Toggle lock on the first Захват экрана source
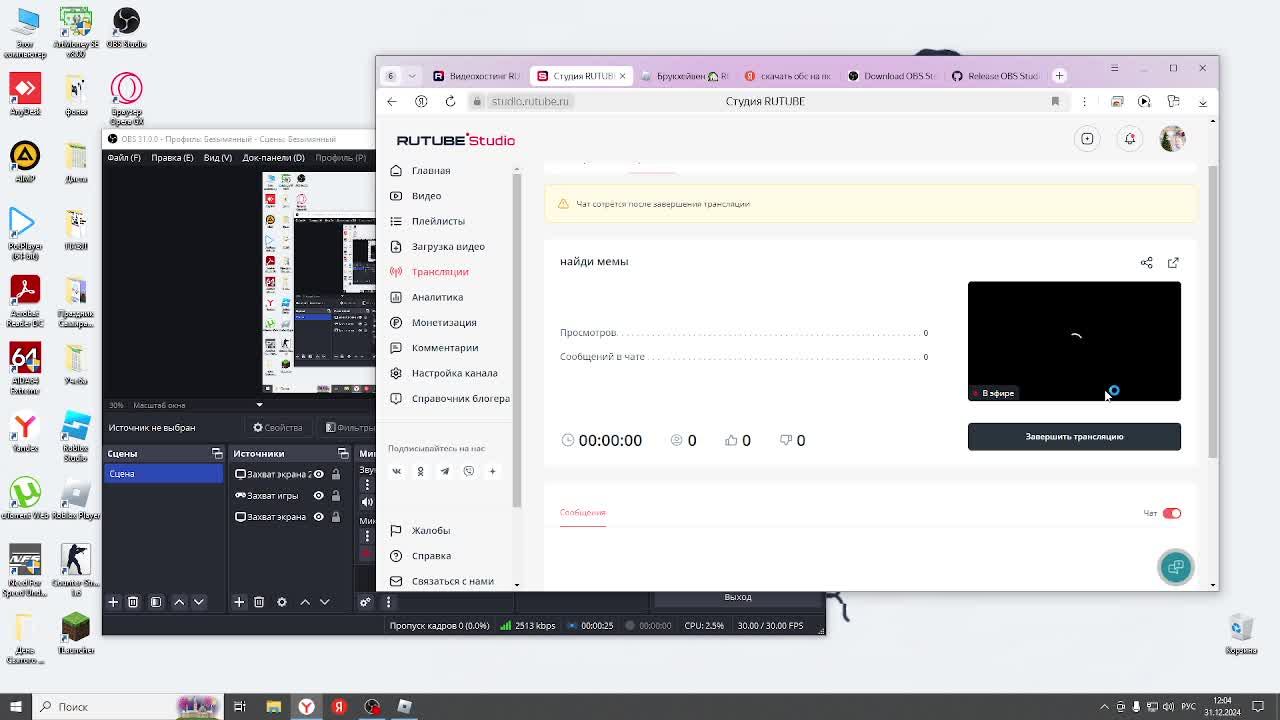This screenshot has height=720, width=1280. click(x=336, y=474)
